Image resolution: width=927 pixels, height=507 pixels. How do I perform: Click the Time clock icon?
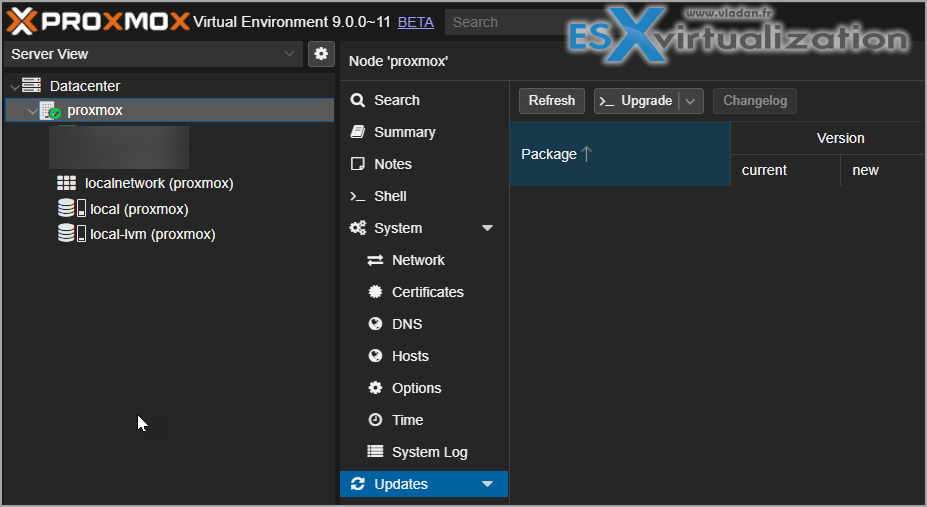click(x=375, y=420)
